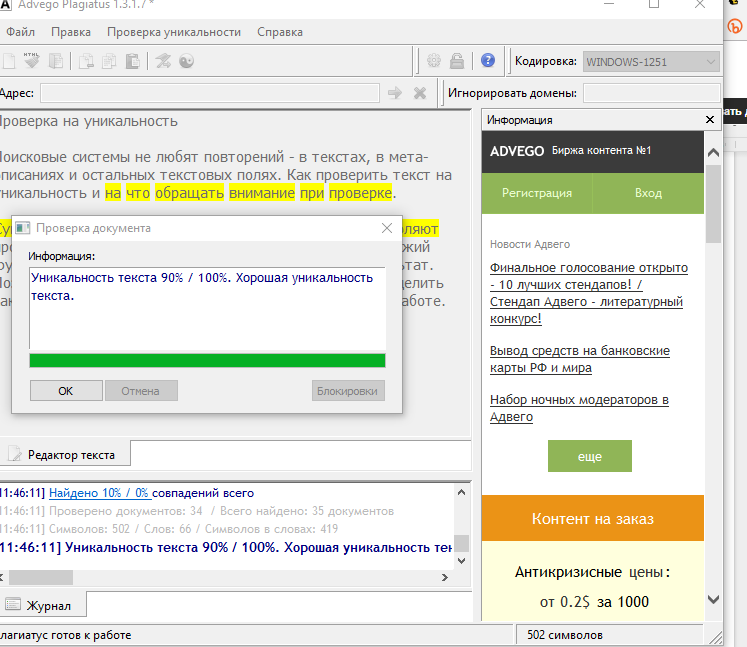
Task: Click the Вход tab in Advego panel
Action: click(648, 193)
